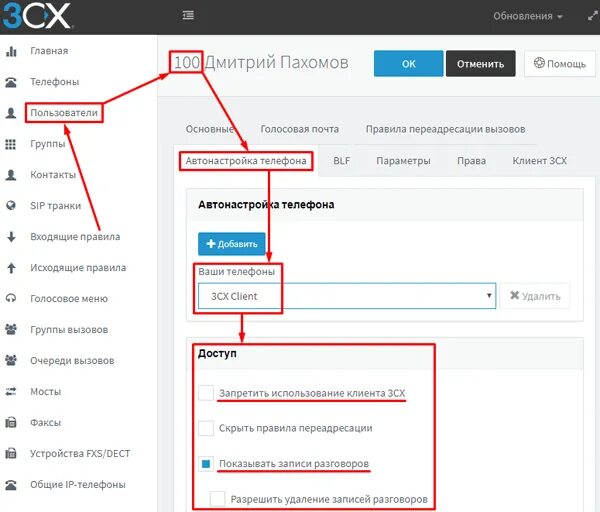Image resolution: width=600 pixels, height=512 pixels.
Task: Click the Главная dashboard chart icon
Action: point(11,51)
